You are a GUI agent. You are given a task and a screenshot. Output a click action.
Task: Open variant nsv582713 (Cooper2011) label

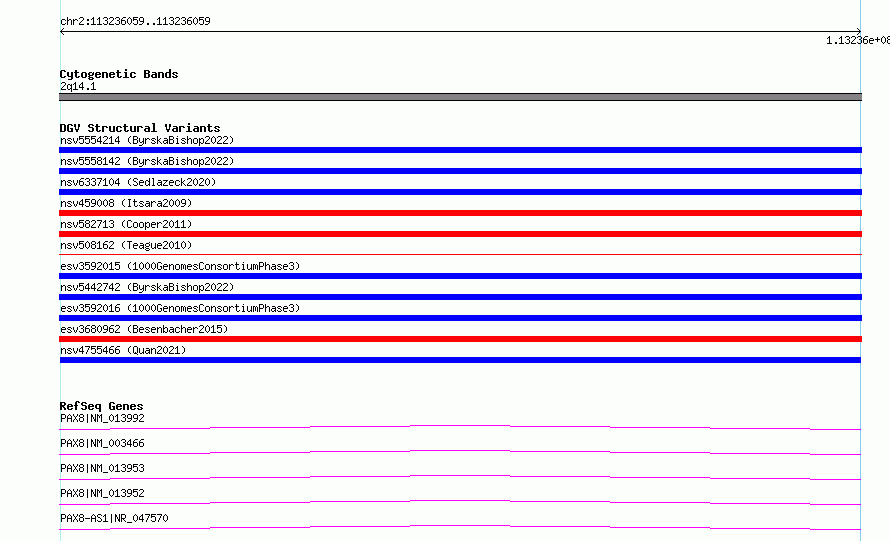[126, 224]
